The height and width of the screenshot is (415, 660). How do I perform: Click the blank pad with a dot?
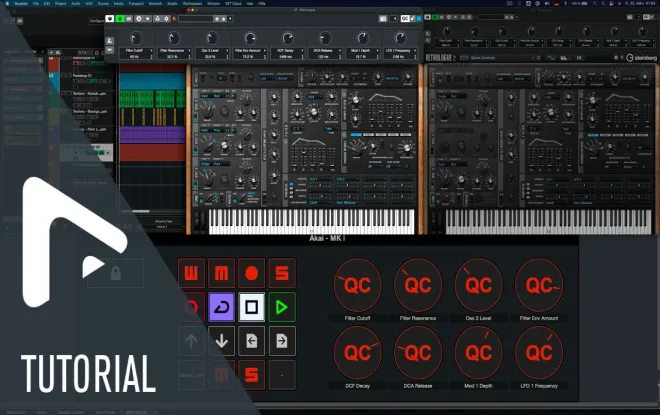click(x=282, y=375)
